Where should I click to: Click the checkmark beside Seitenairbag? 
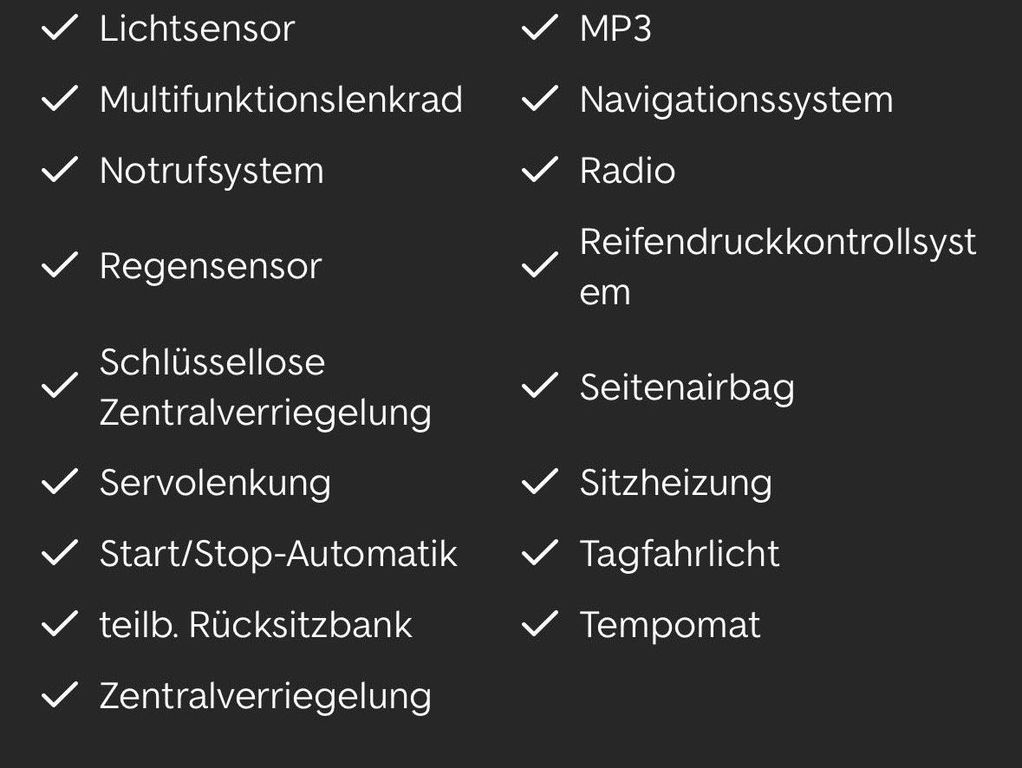[540, 386]
